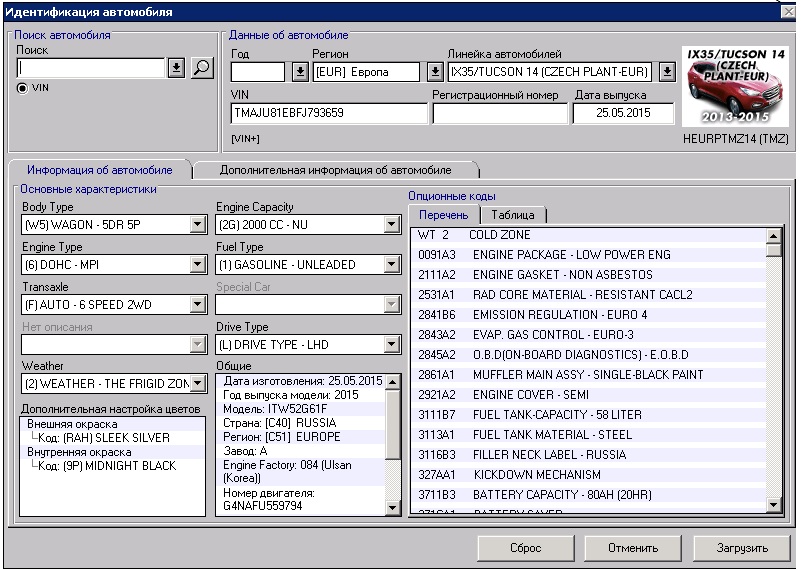Expand the Engine Capacity dropdown
The height and width of the screenshot is (570, 801).
[x=391, y=224]
